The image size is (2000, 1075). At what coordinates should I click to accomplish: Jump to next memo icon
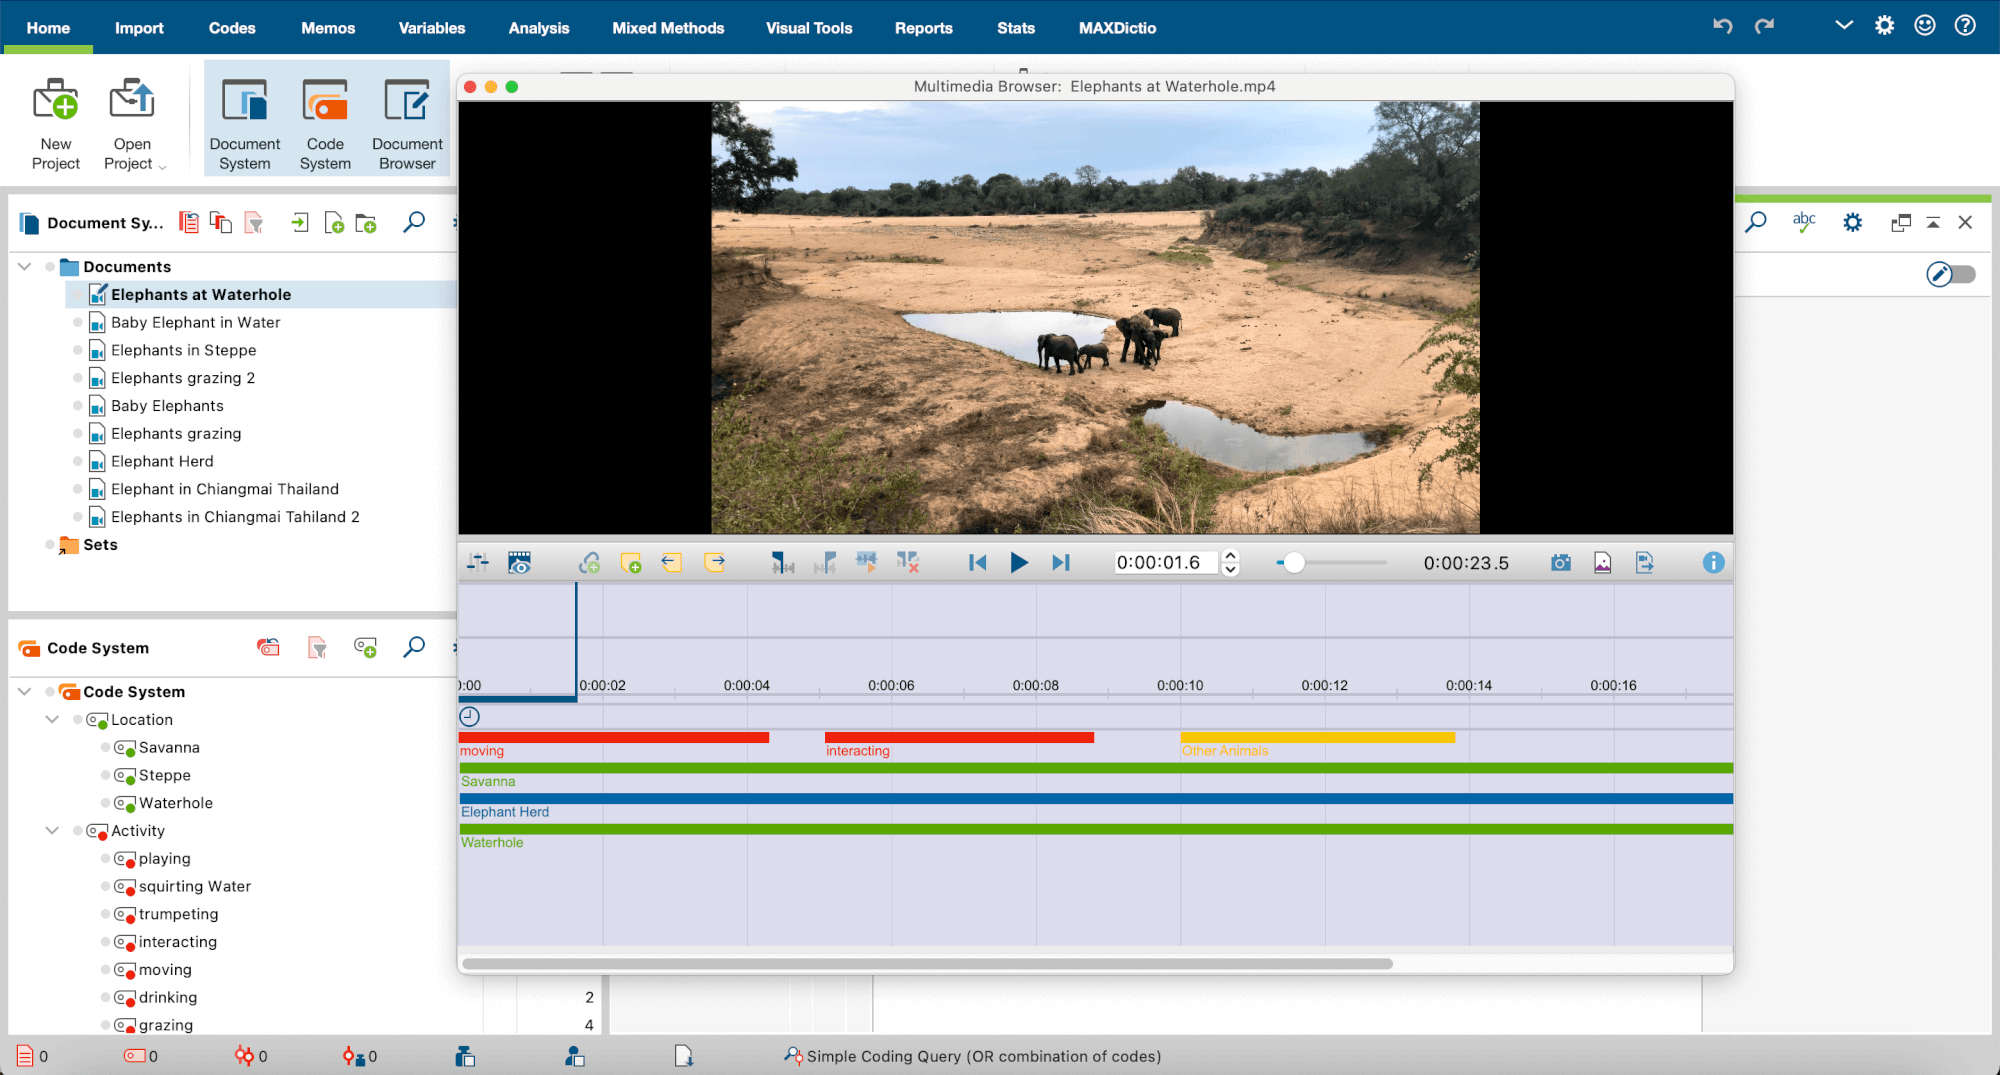click(x=714, y=563)
